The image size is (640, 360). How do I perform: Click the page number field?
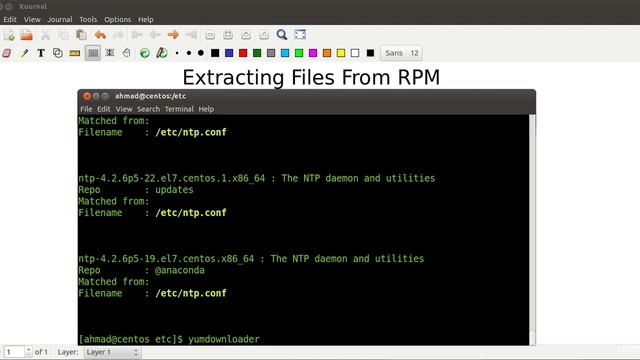tap(14, 352)
